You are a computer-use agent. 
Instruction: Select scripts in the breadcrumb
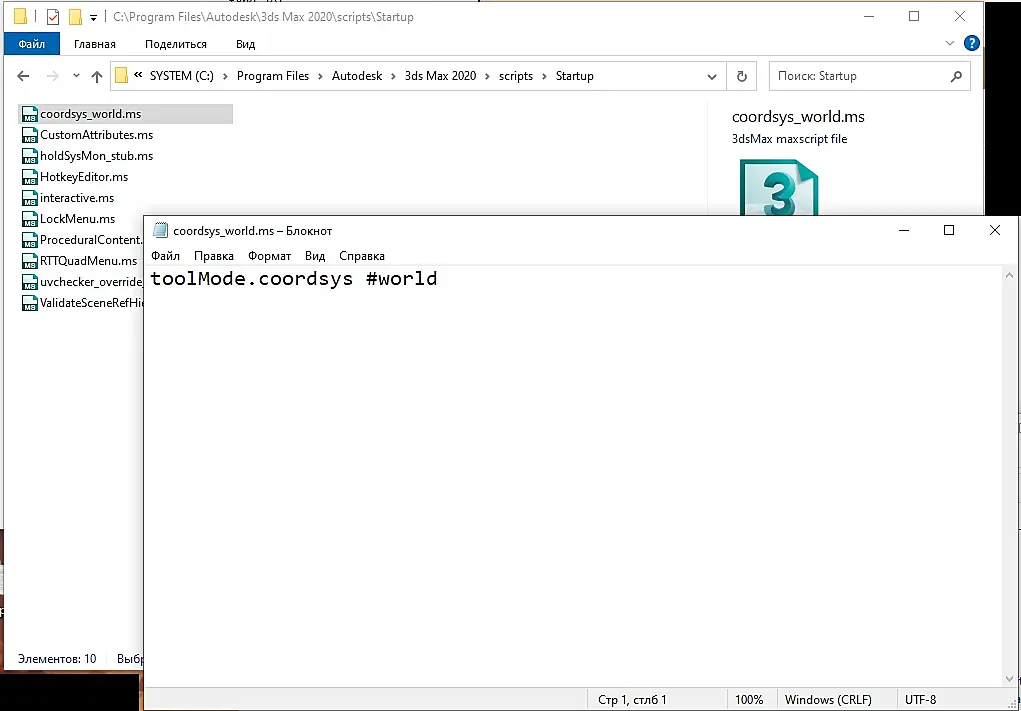pyautogui.click(x=516, y=76)
